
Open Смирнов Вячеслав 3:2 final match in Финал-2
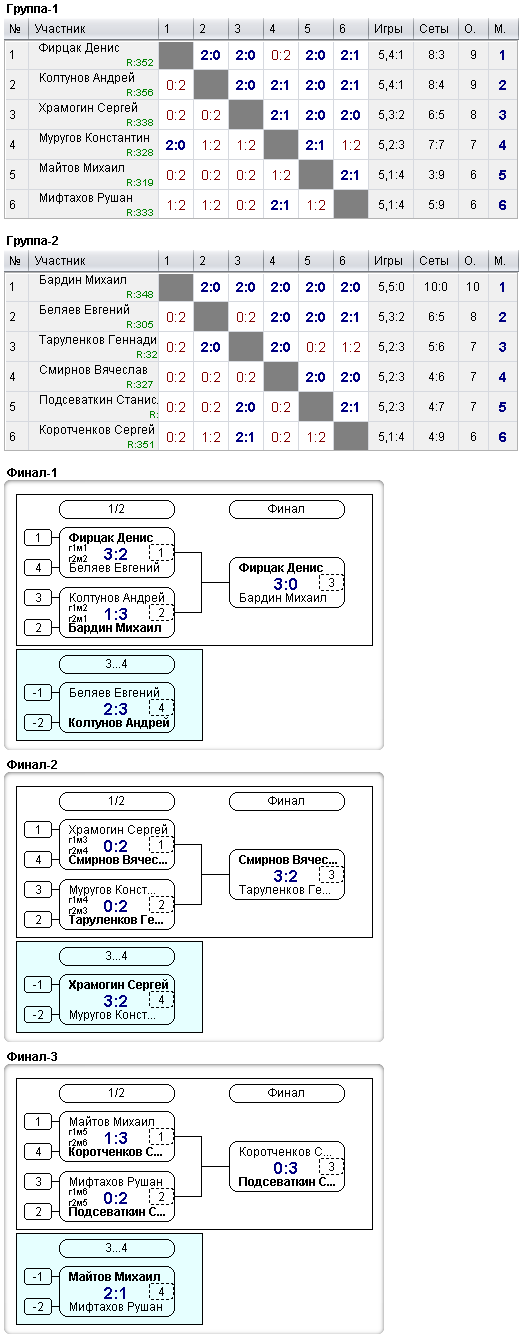coord(286,875)
